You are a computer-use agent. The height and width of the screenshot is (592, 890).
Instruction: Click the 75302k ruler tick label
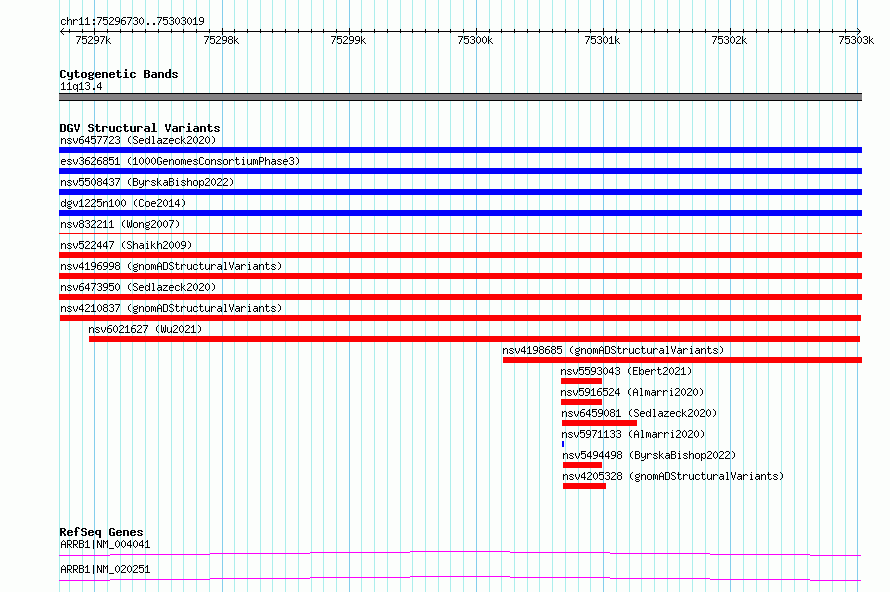coord(729,40)
